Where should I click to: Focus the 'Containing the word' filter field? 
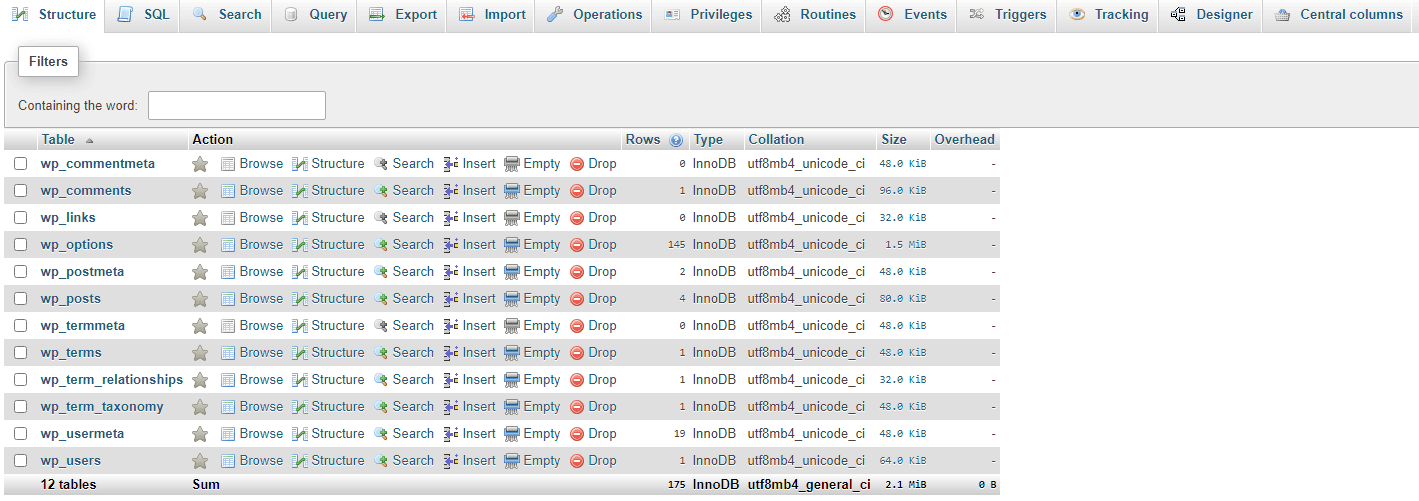(x=237, y=106)
